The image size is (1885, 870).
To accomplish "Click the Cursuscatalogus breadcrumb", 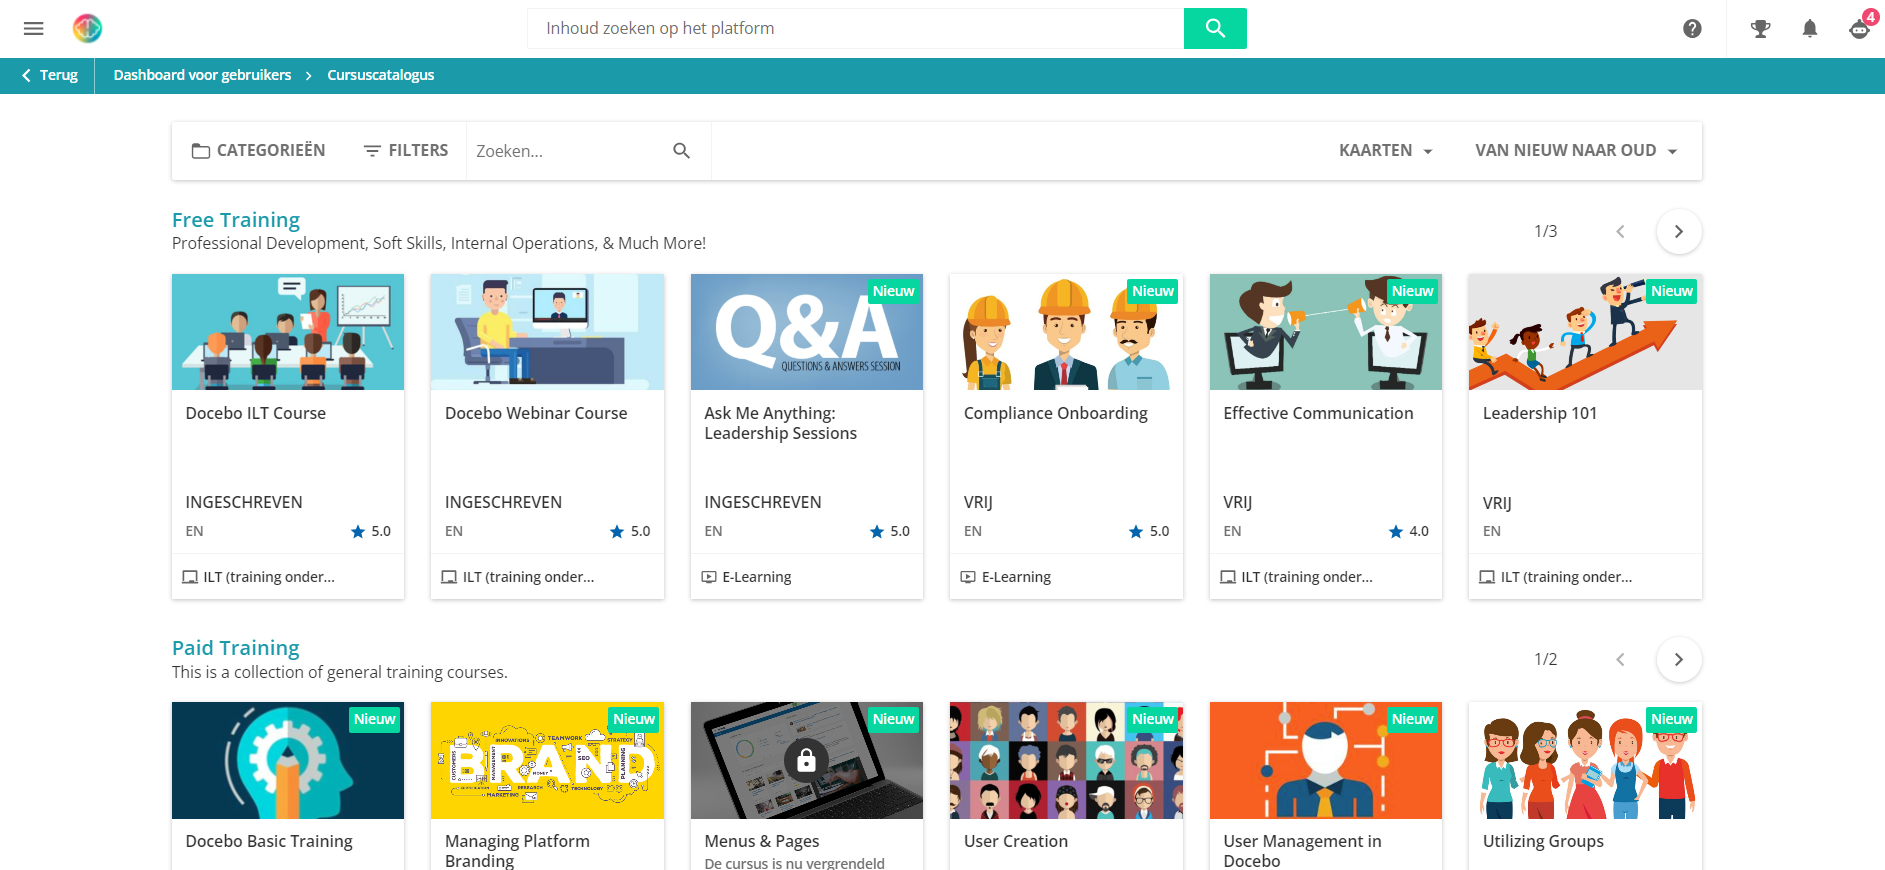I will 380,75.
